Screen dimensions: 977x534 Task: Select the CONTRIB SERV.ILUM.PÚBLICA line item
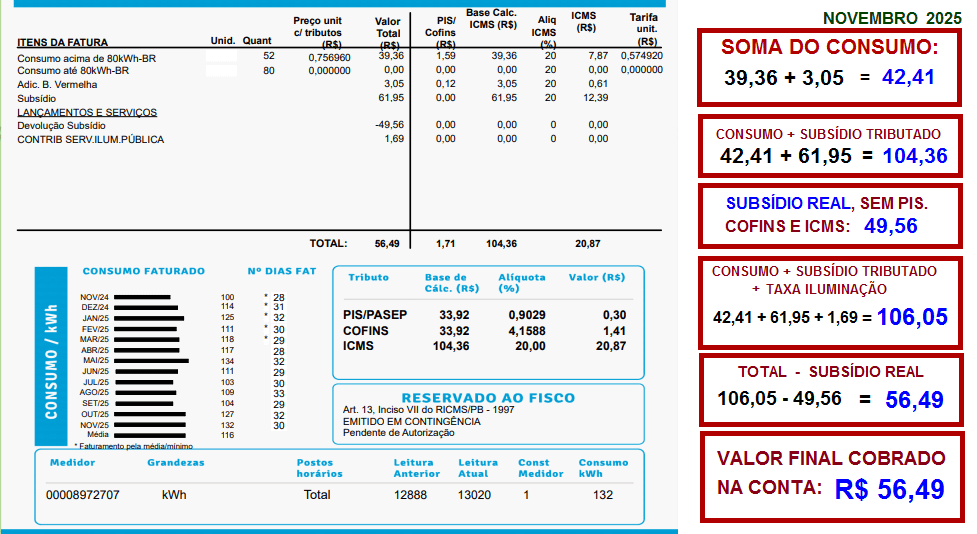(x=90, y=139)
